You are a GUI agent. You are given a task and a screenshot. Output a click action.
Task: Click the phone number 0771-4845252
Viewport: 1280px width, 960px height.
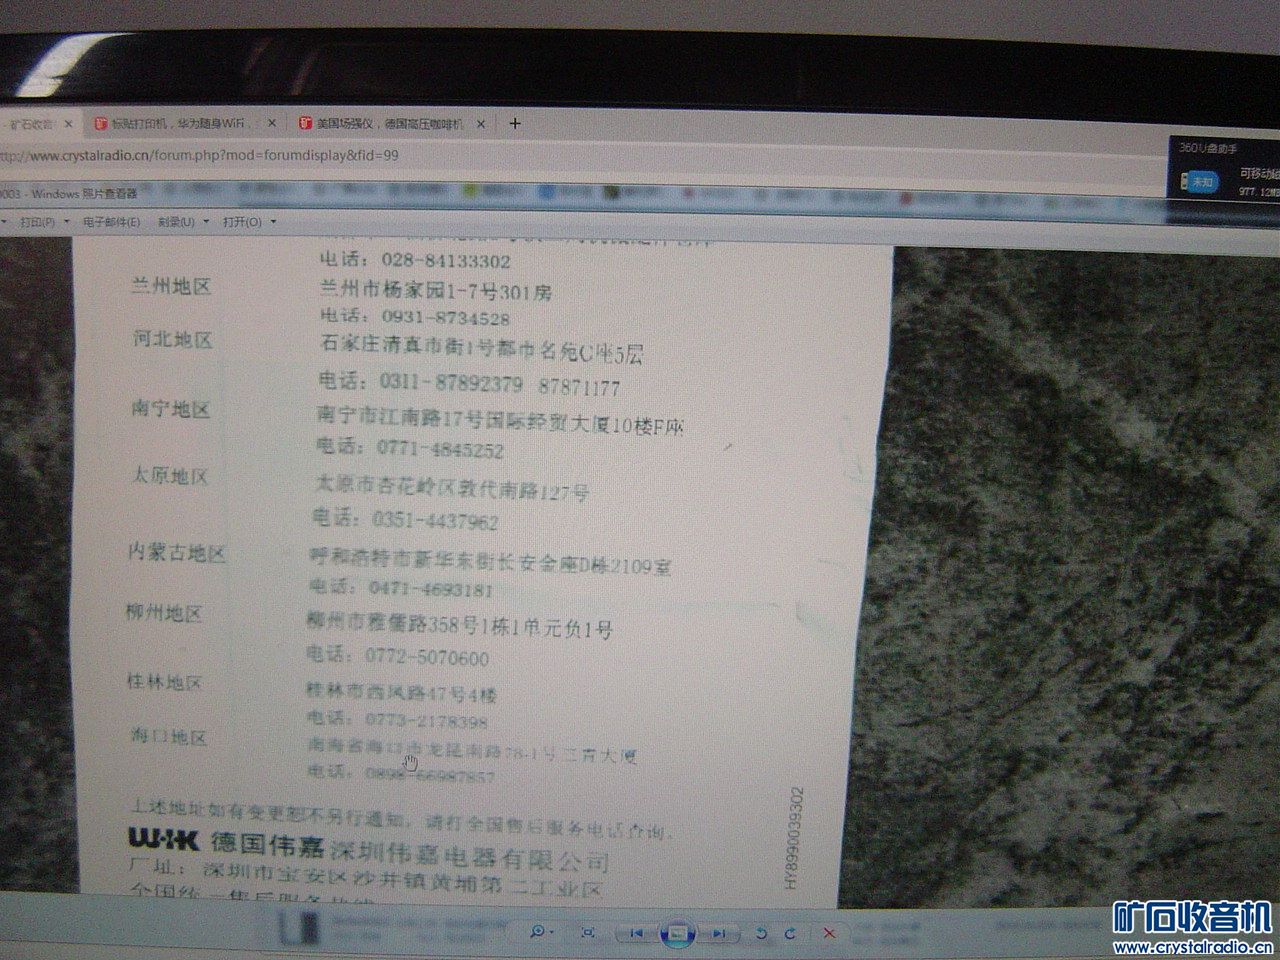440,449
